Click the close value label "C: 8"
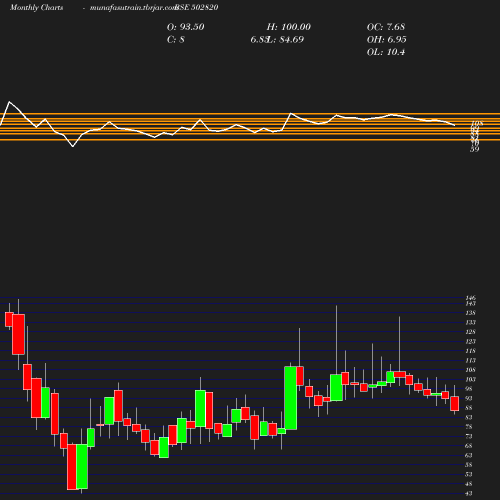500x500 pixels. (176, 40)
